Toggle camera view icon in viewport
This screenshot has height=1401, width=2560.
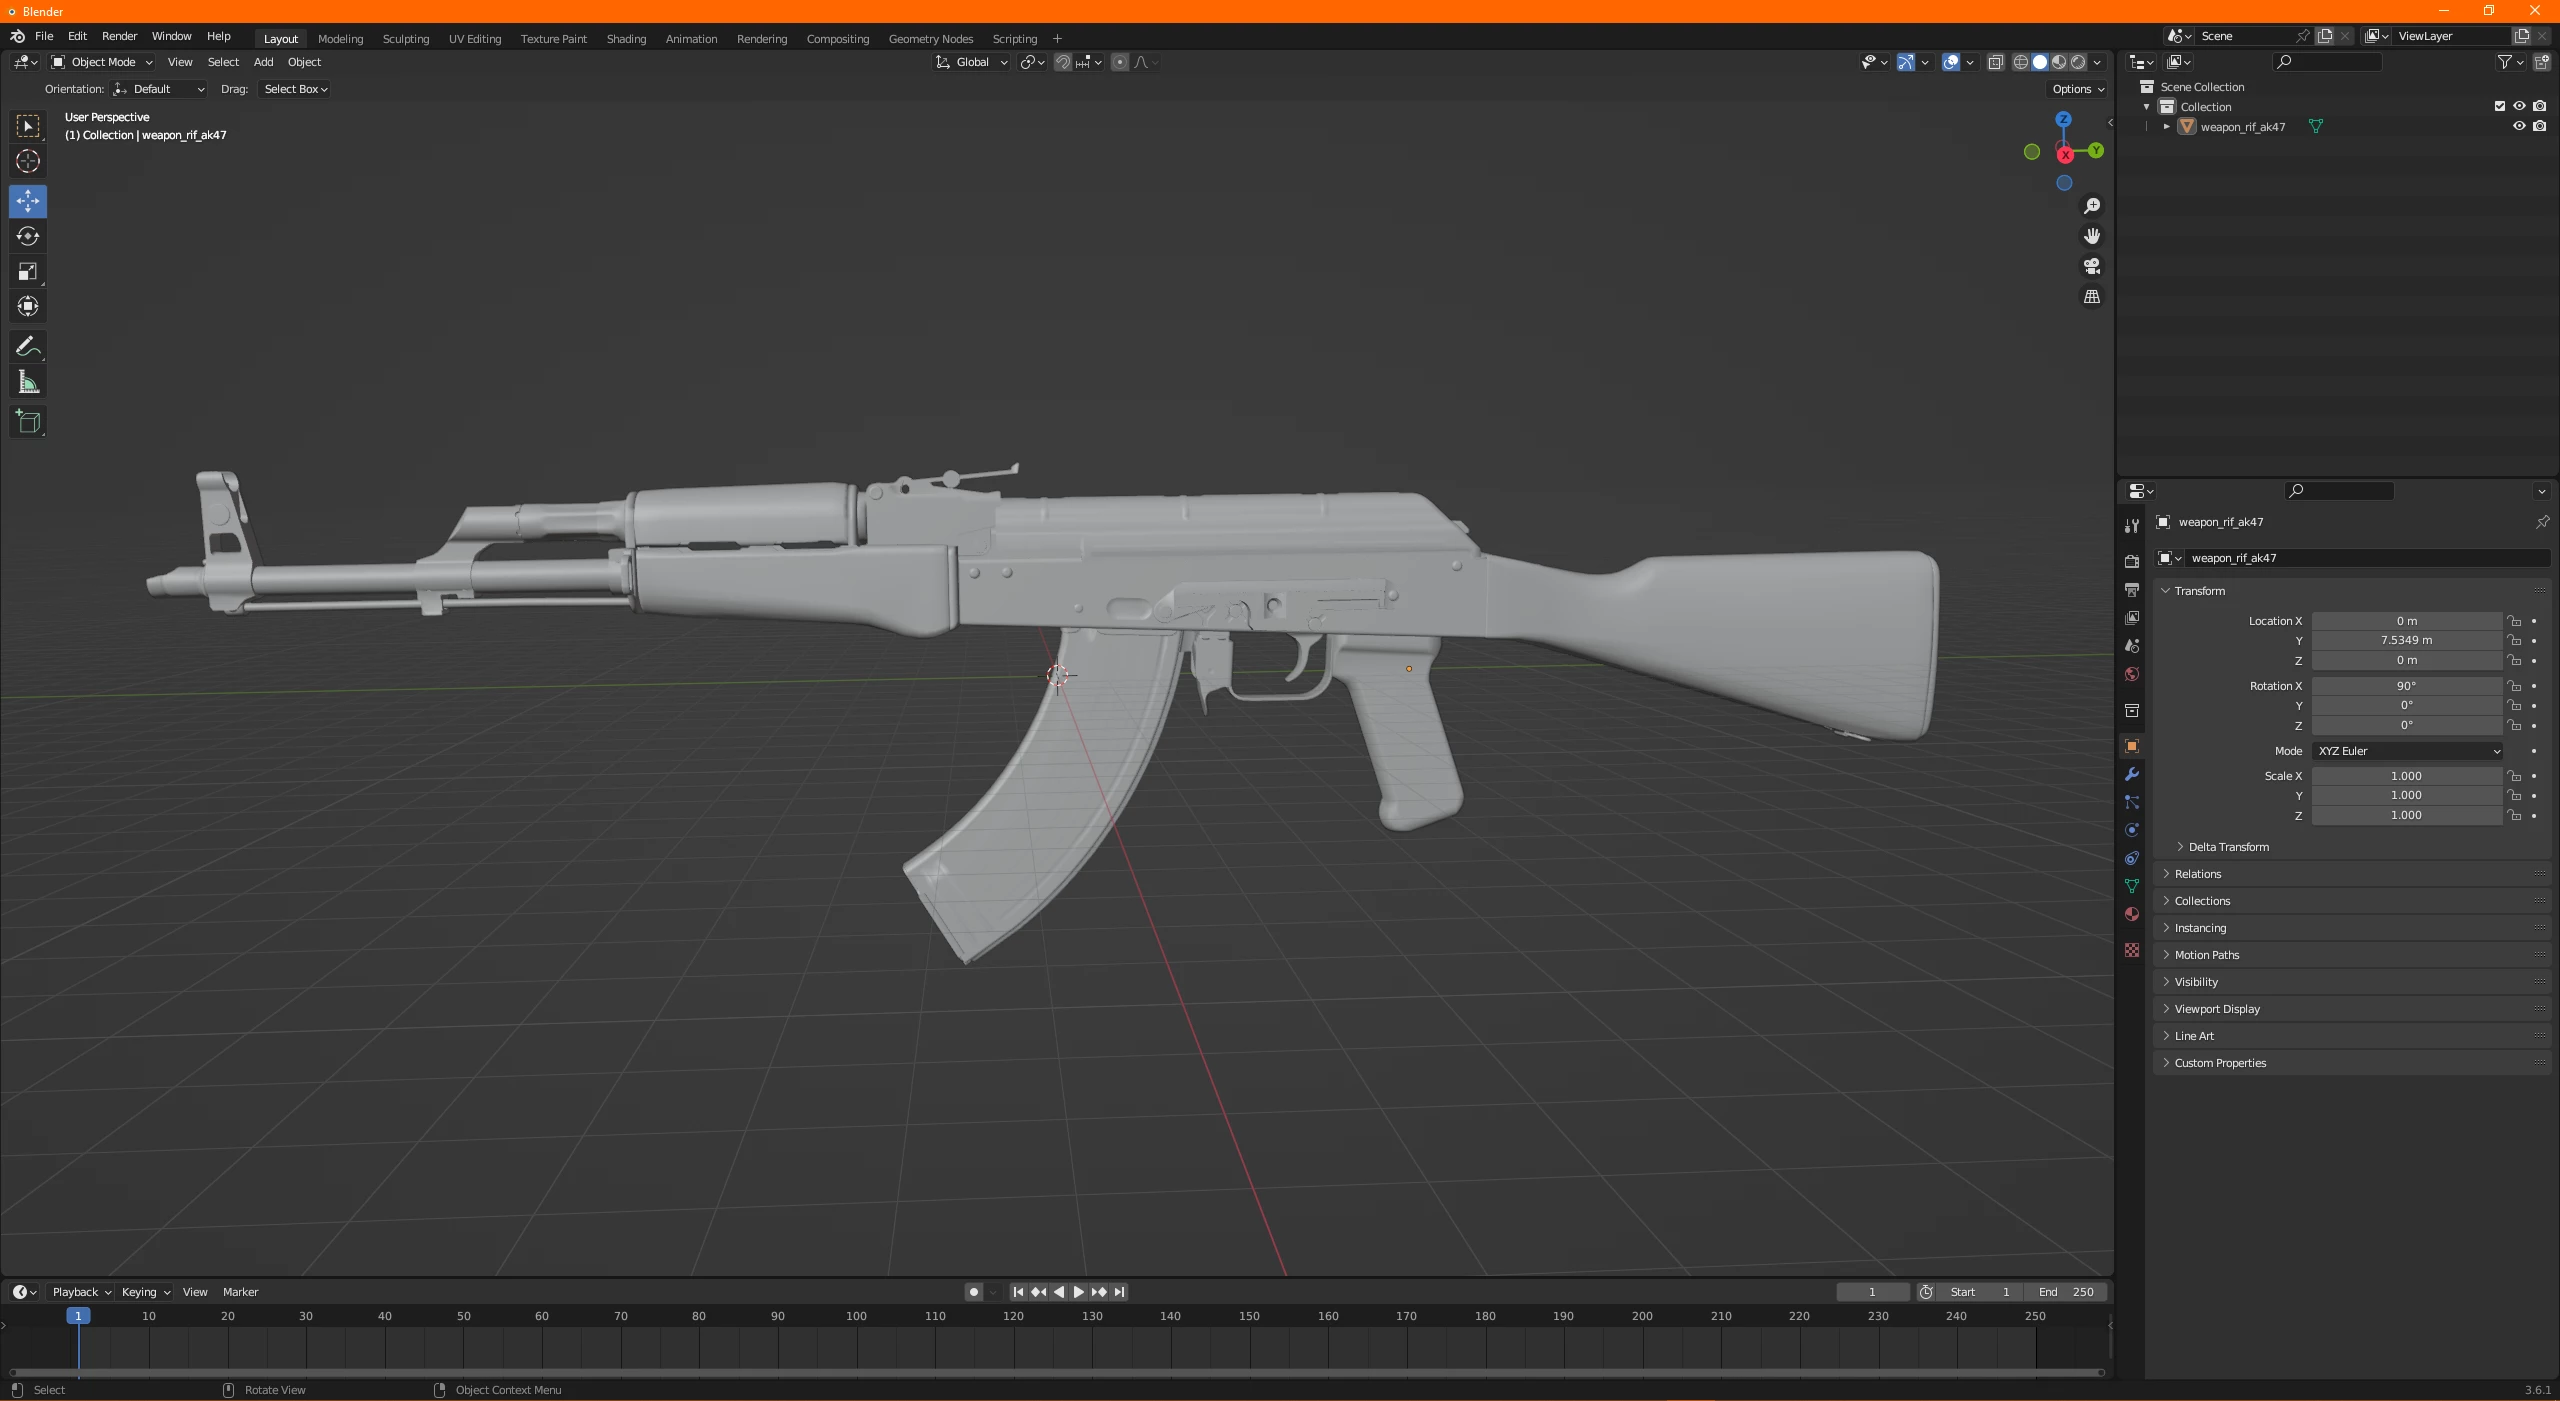coord(2091,266)
